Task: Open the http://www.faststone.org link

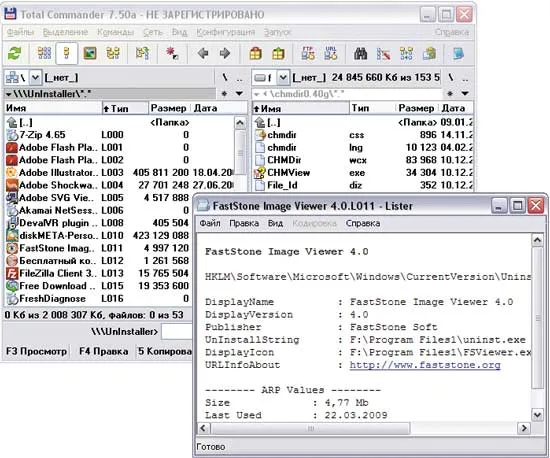Action: pos(425,365)
